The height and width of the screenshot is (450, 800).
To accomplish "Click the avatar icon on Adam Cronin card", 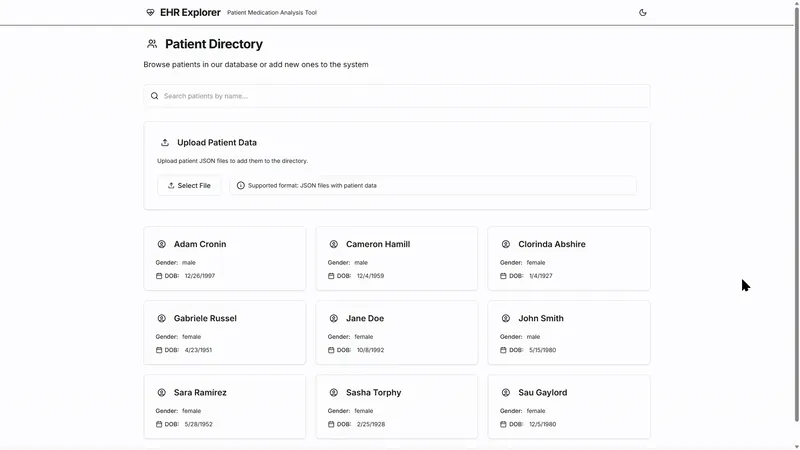I will point(162,244).
